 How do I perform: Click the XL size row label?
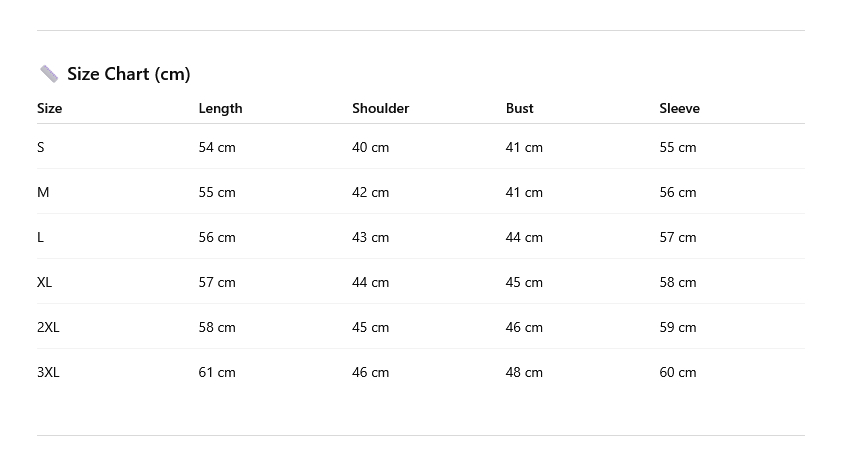pos(45,282)
